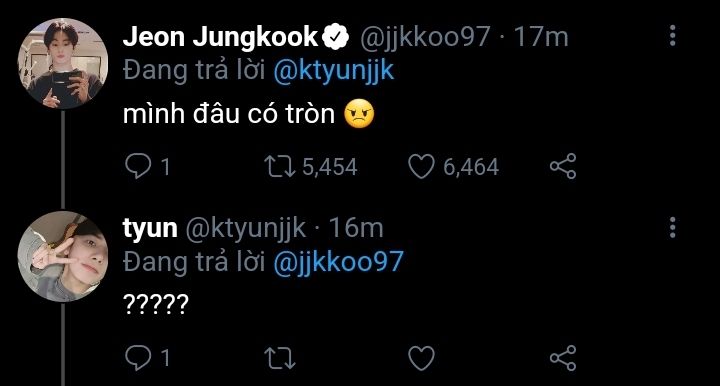Open more options on Jeon Jungkook's tweet
Image resolution: width=720 pixels, height=386 pixels.
[x=672, y=35]
